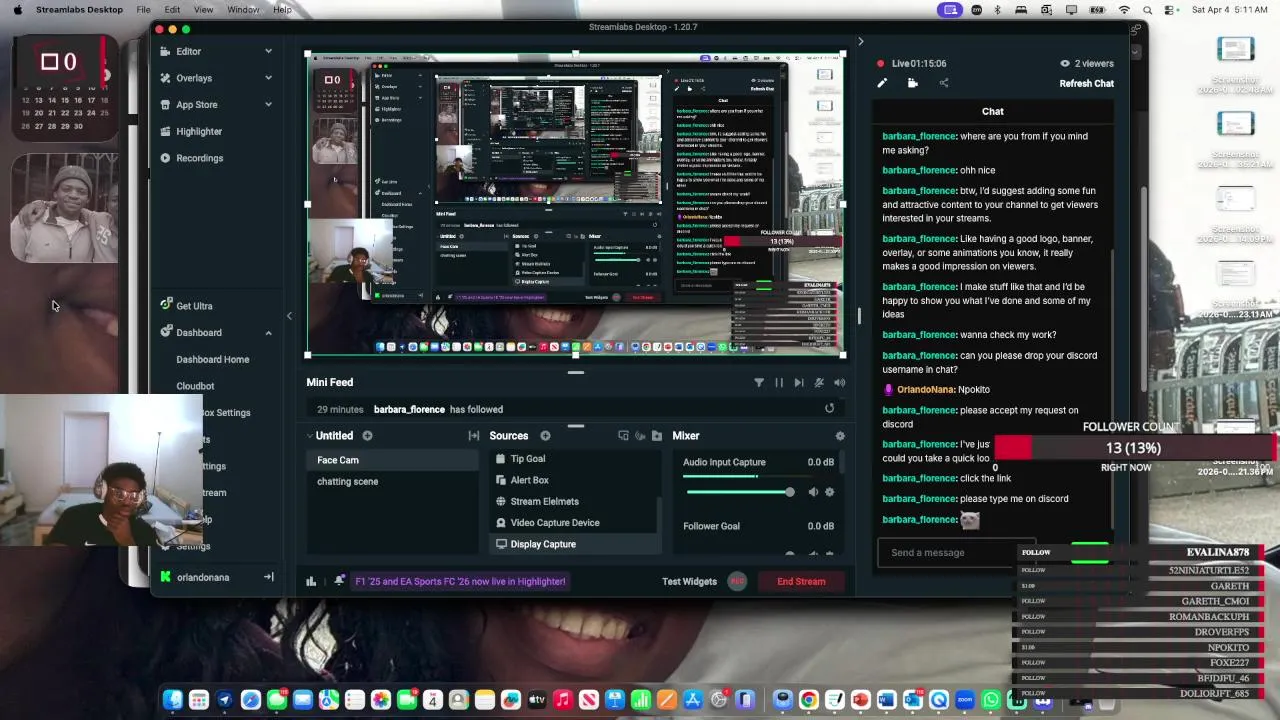Viewport: 1280px width, 720px height.
Task: Open the View menu
Action: coord(203,9)
